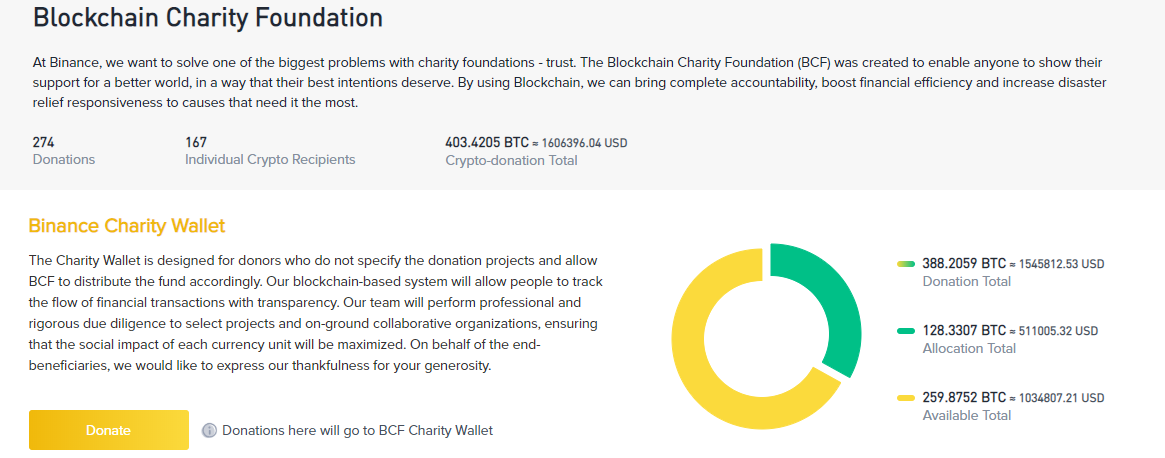Click the 259.8752 BTC Available Total value

[1013, 397]
